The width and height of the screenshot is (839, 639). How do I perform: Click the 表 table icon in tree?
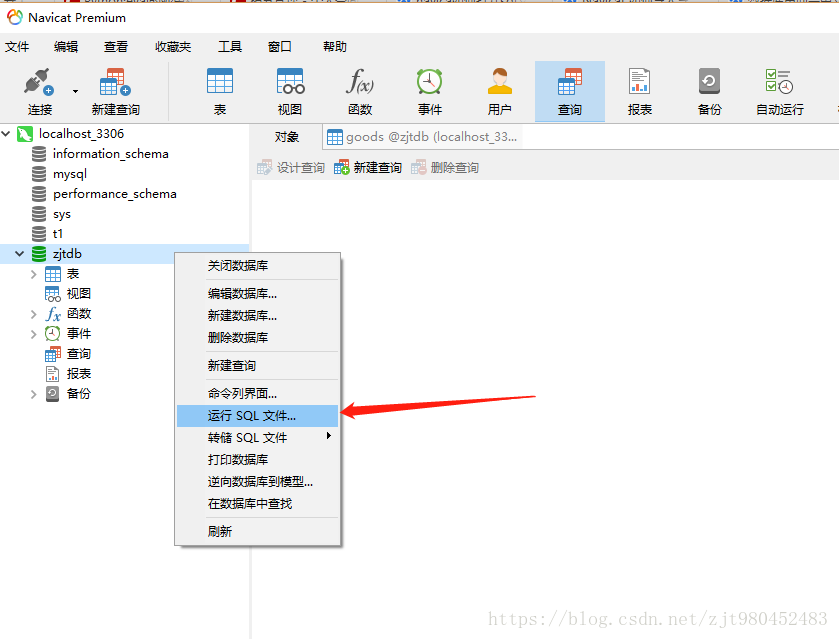tap(52, 274)
